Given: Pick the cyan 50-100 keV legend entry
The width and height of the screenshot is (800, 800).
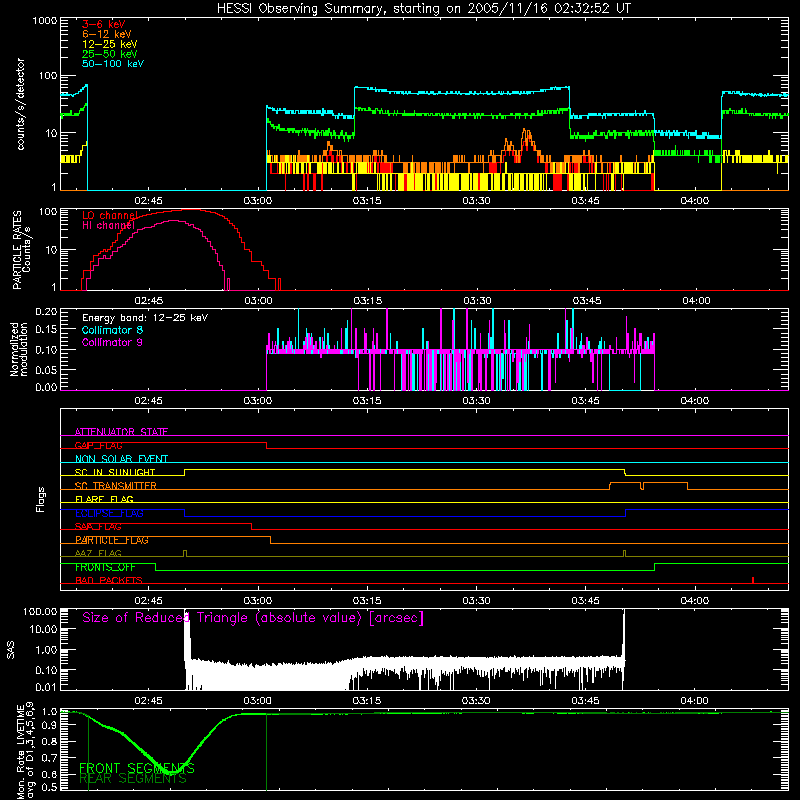Looking at the screenshot, I should coord(113,64).
